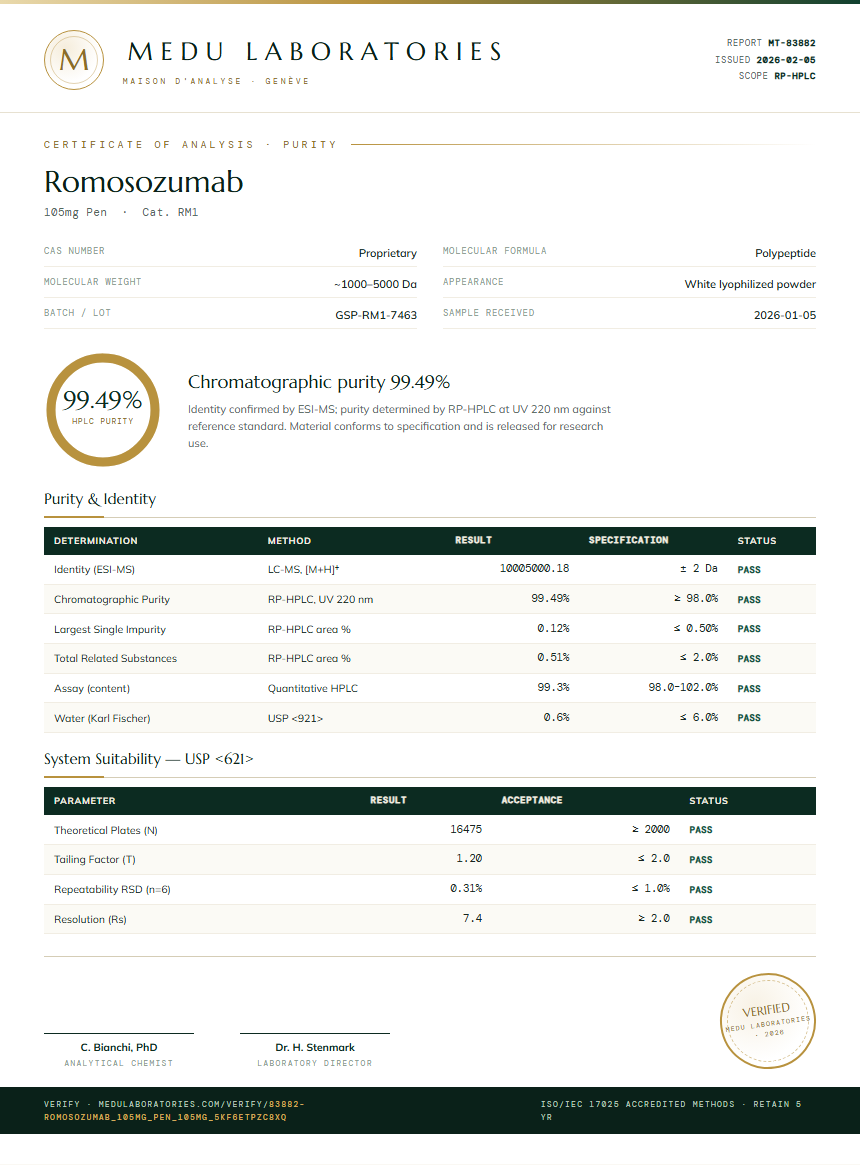This screenshot has height=1165, width=860.
Task: Click the Chromatographic purity 99.49% heading
Action: point(319,382)
